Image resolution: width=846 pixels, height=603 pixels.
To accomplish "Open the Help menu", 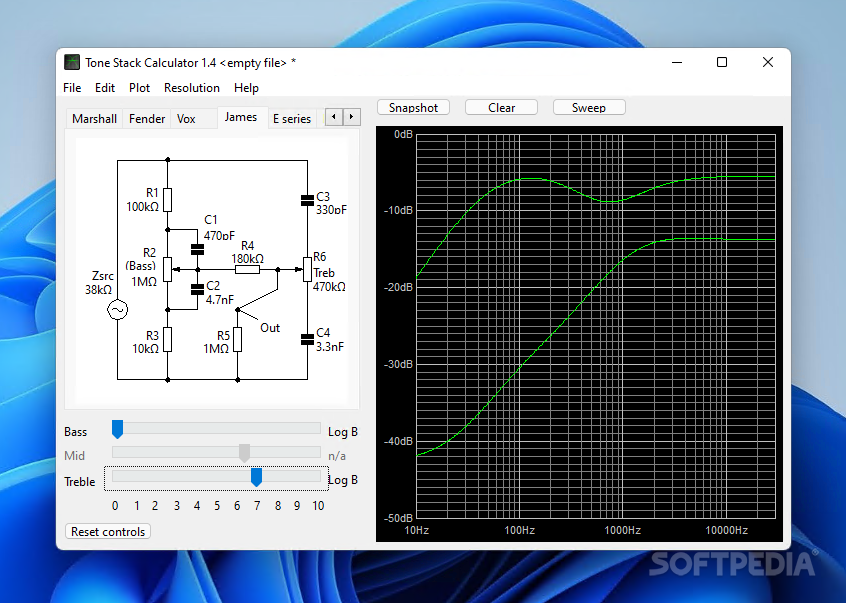I will (x=246, y=88).
